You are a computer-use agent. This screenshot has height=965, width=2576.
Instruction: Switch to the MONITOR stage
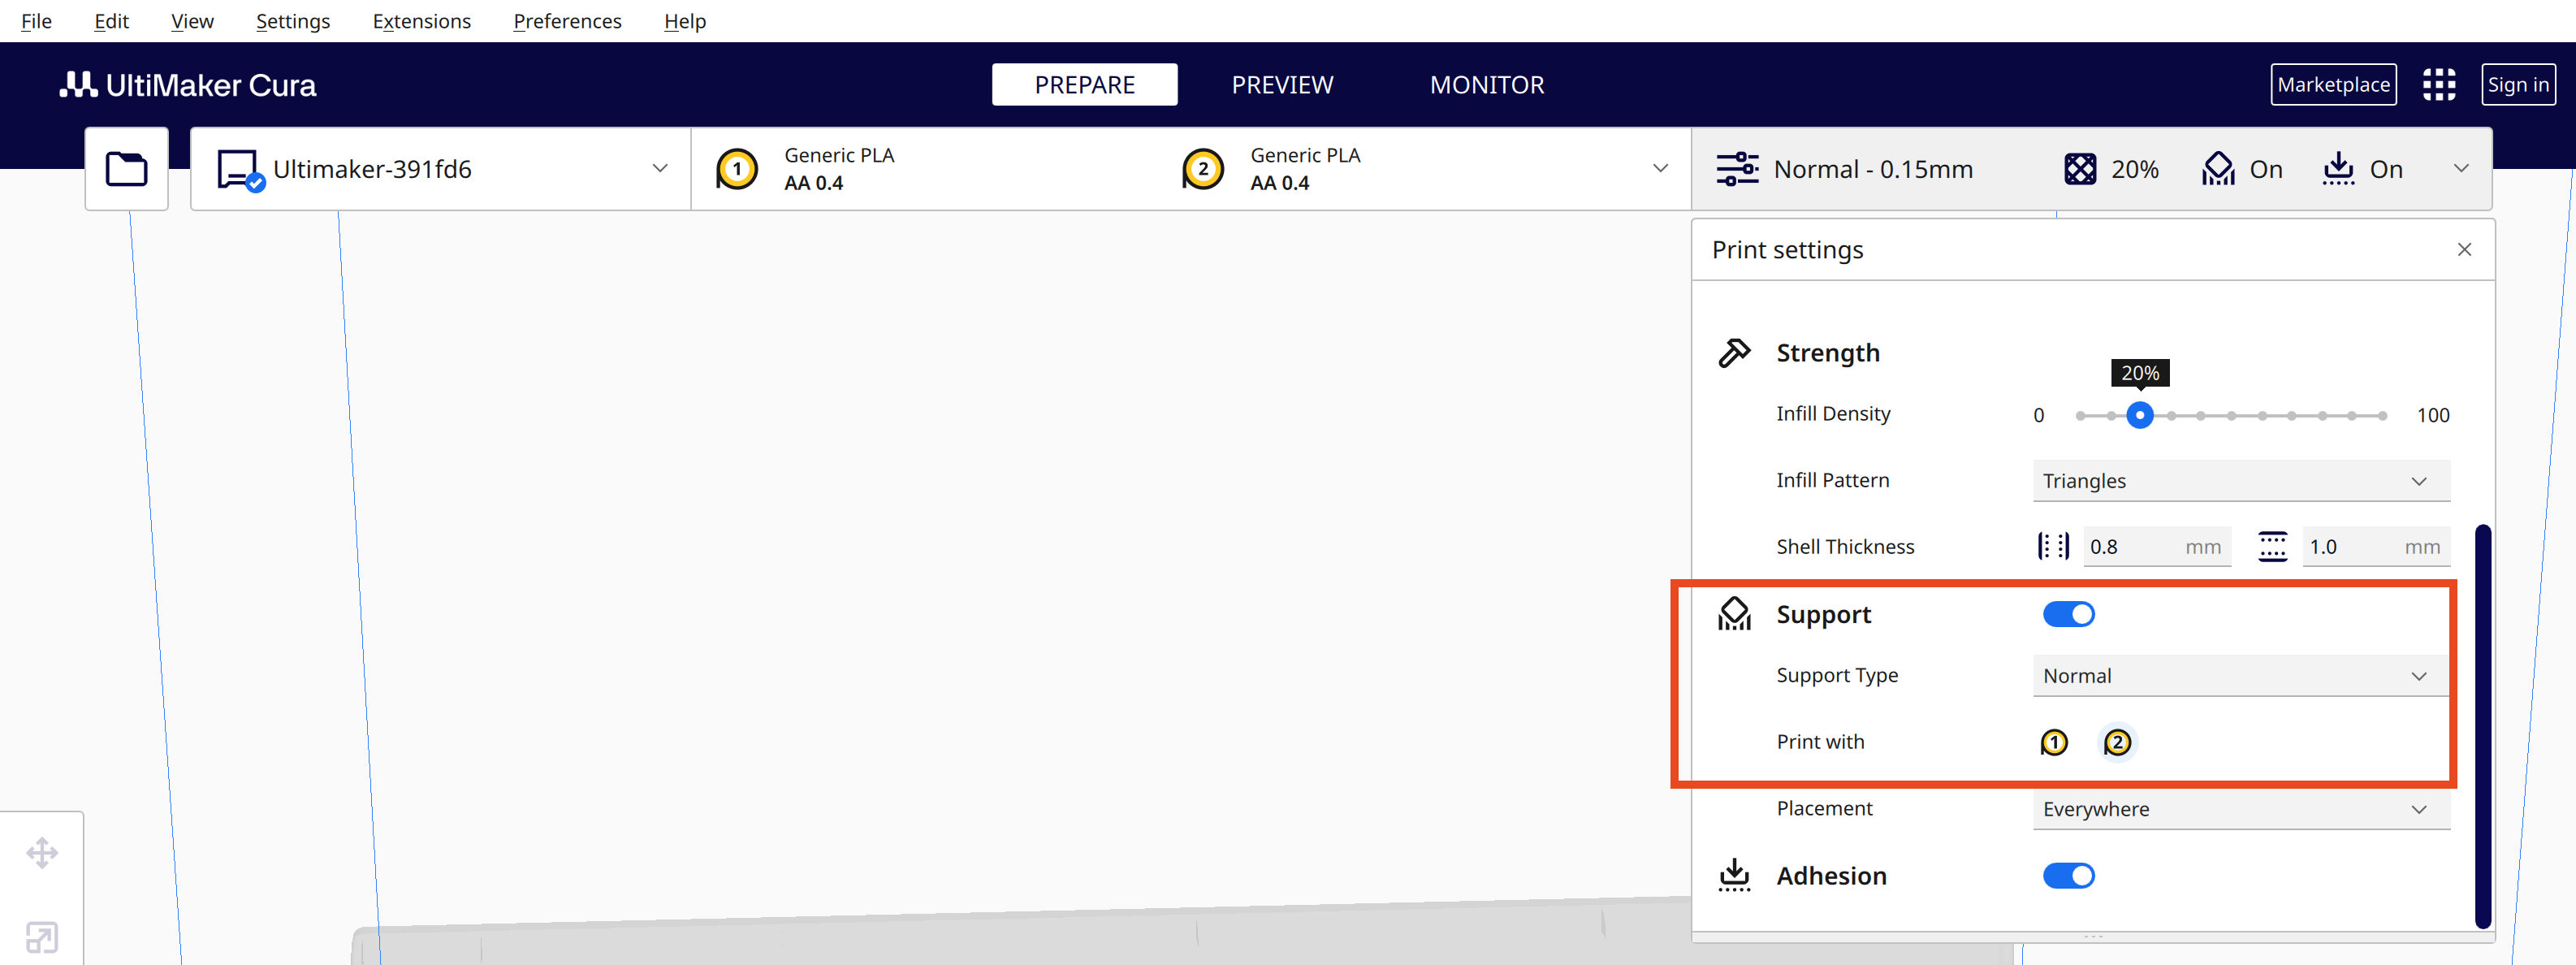pyautogui.click(x=1487, y=85)
